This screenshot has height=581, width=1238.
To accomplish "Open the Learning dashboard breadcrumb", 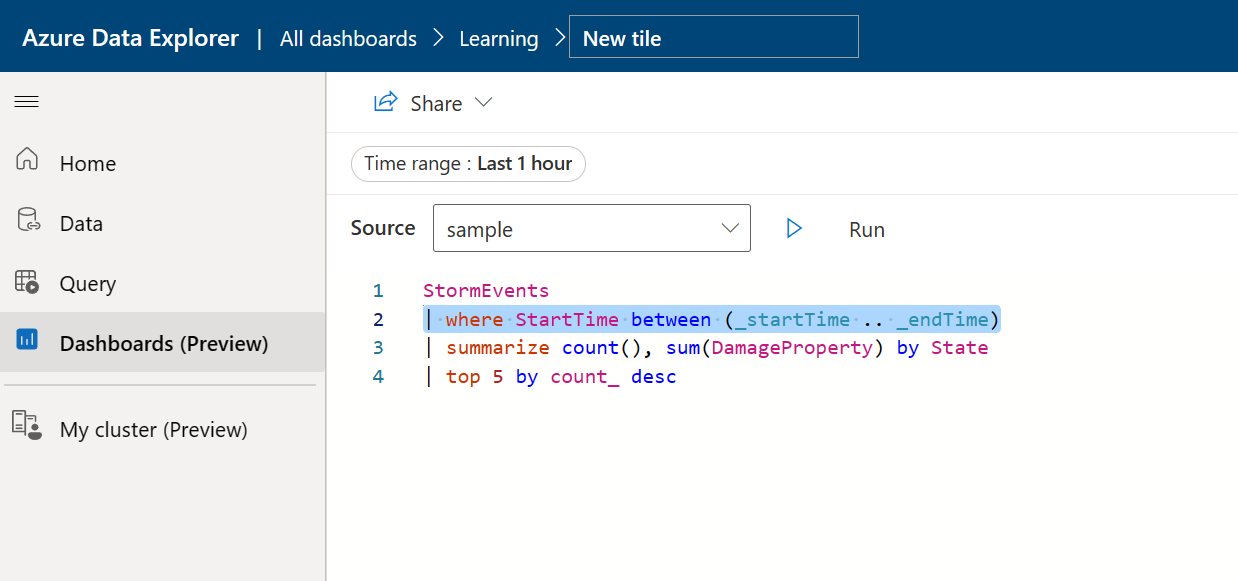I will [499, 39].
